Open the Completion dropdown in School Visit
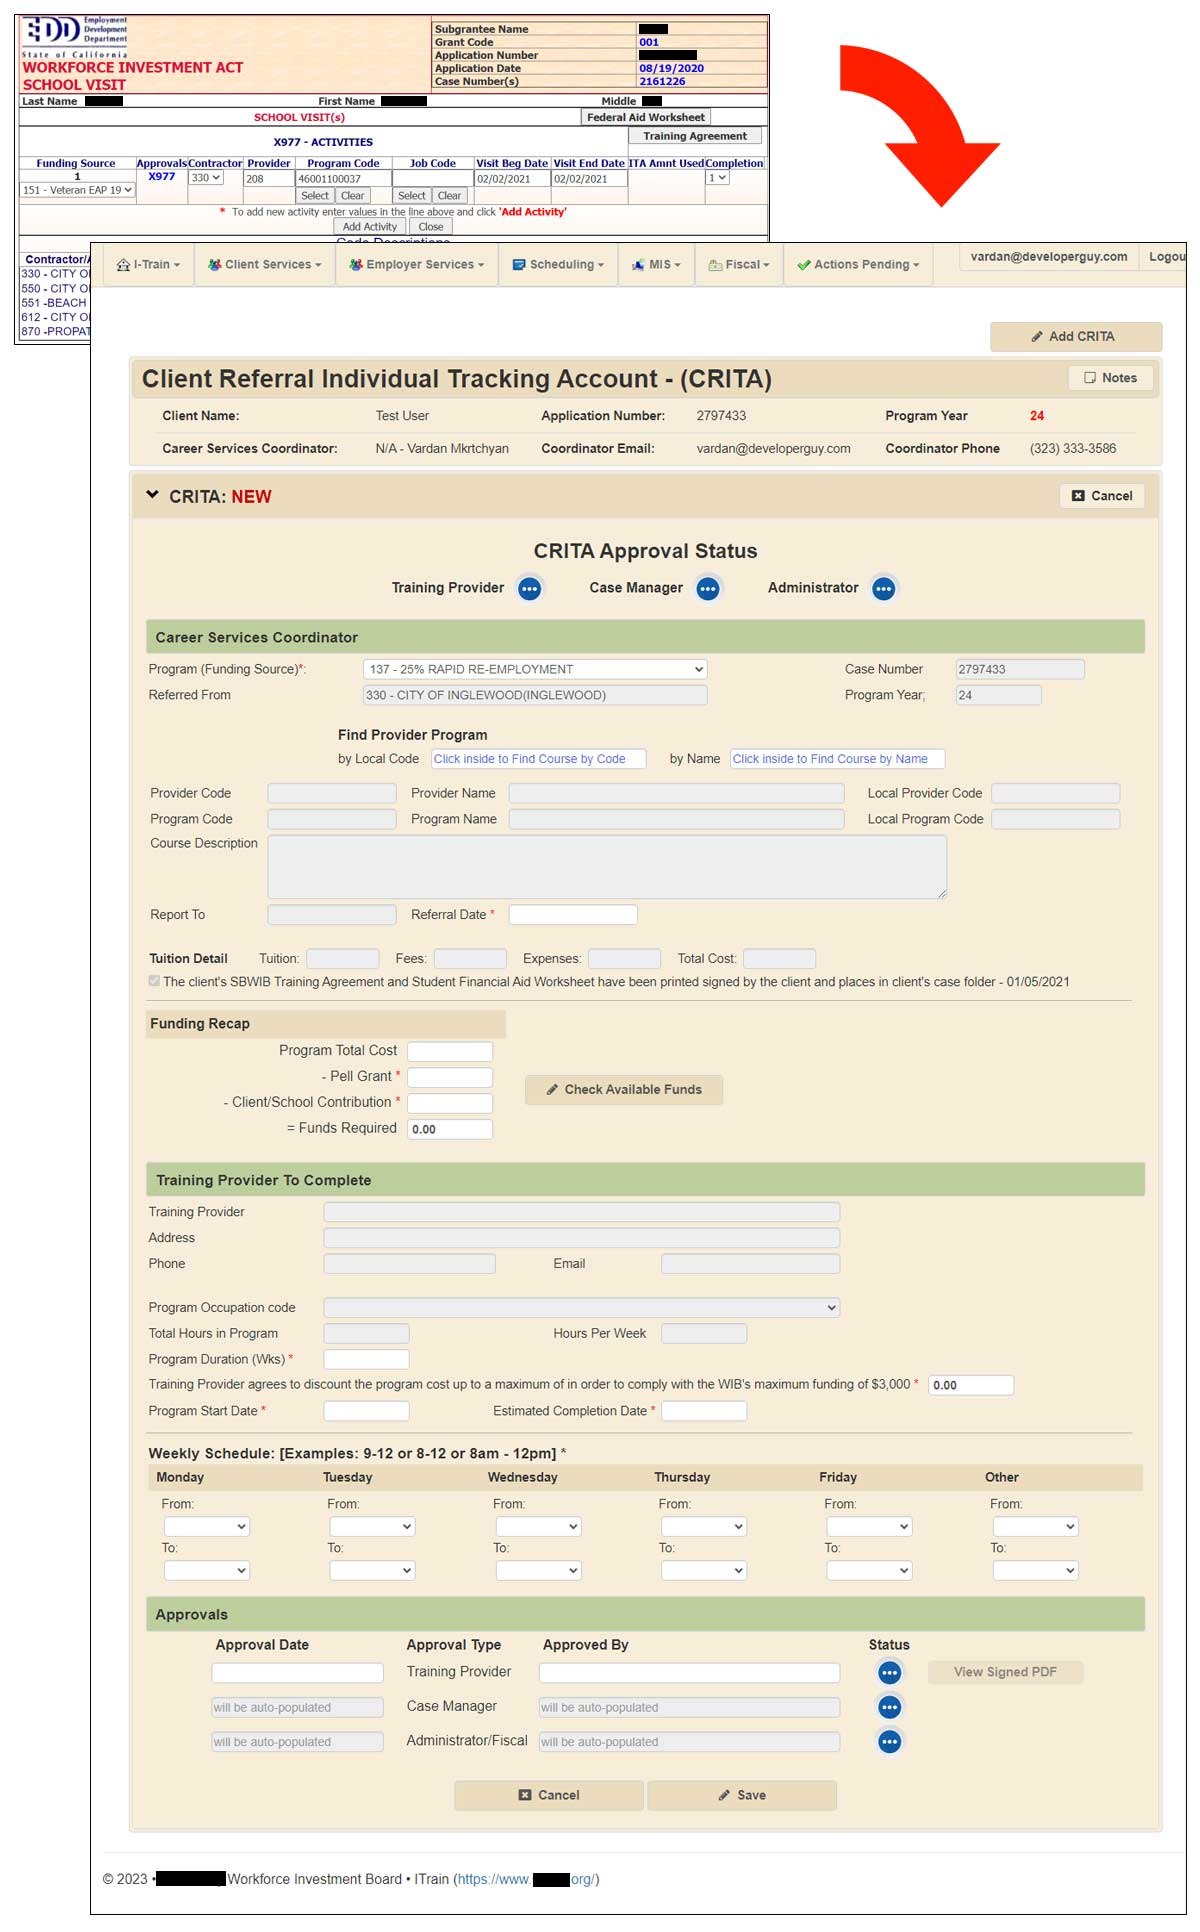This screenshot has height=1932, width=1200. 718,178
